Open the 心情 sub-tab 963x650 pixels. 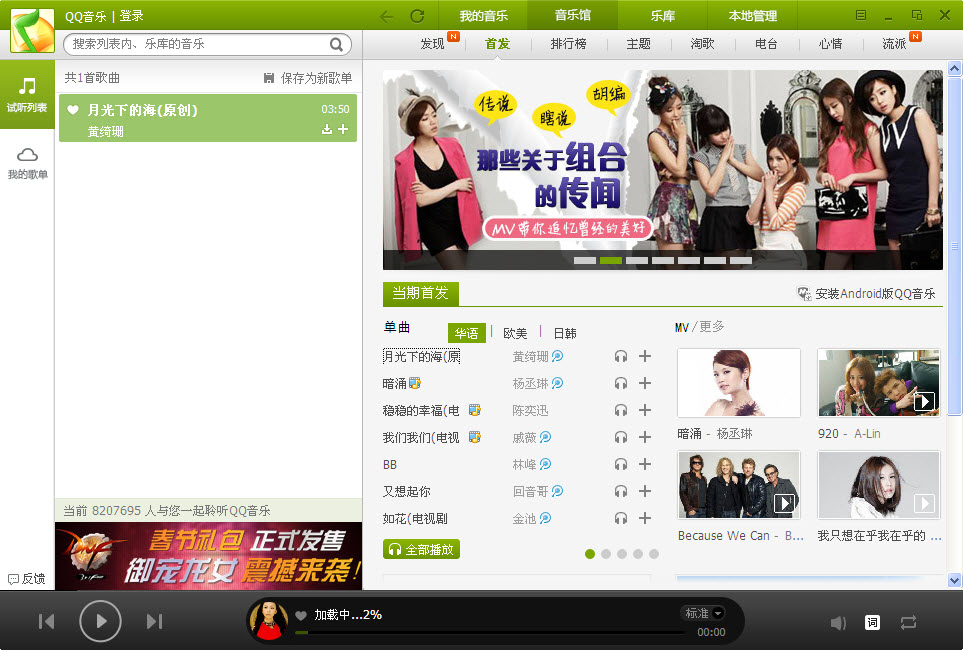pos(830,44)
